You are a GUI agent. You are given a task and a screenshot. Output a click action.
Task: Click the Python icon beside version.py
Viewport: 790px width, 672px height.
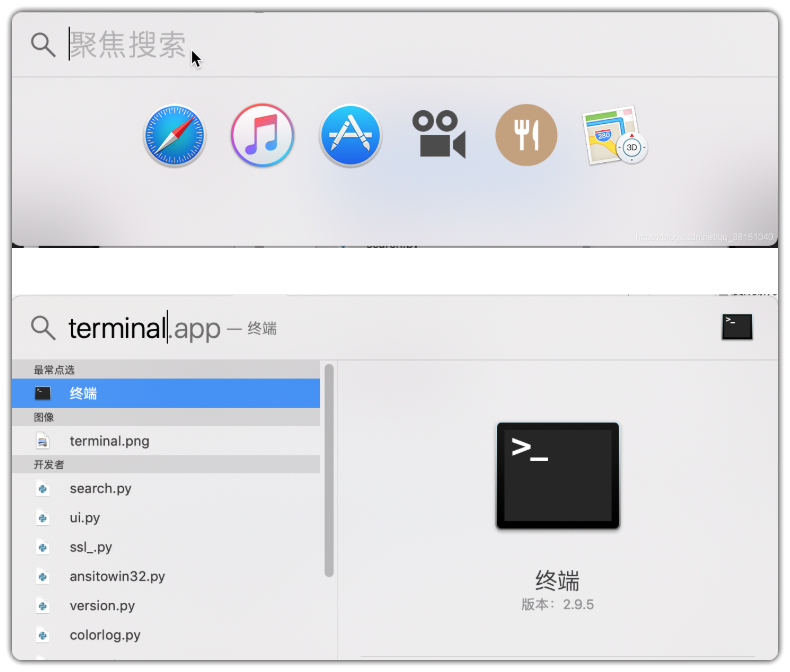click(43, 606)
